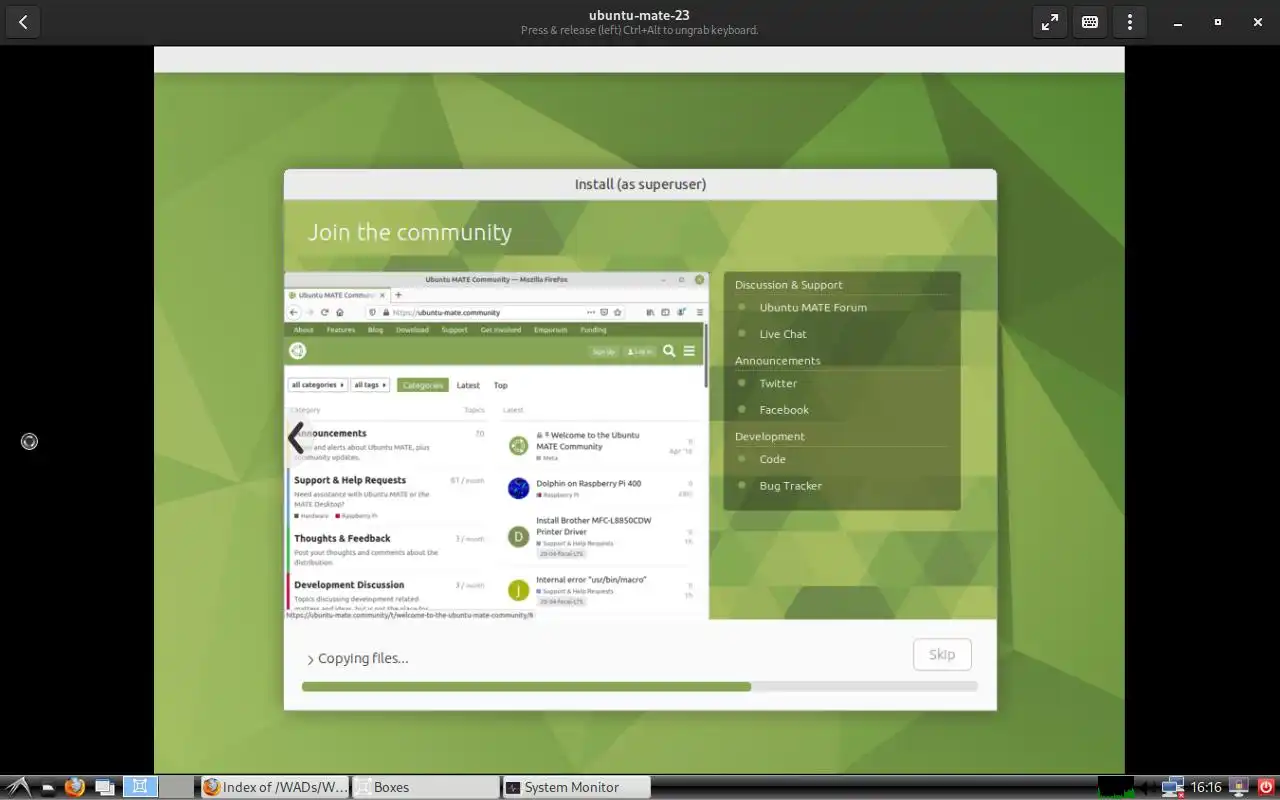Go back using the Boxes back arrow
Viewport: 1280px width, 800px height.
pos(22,22)
